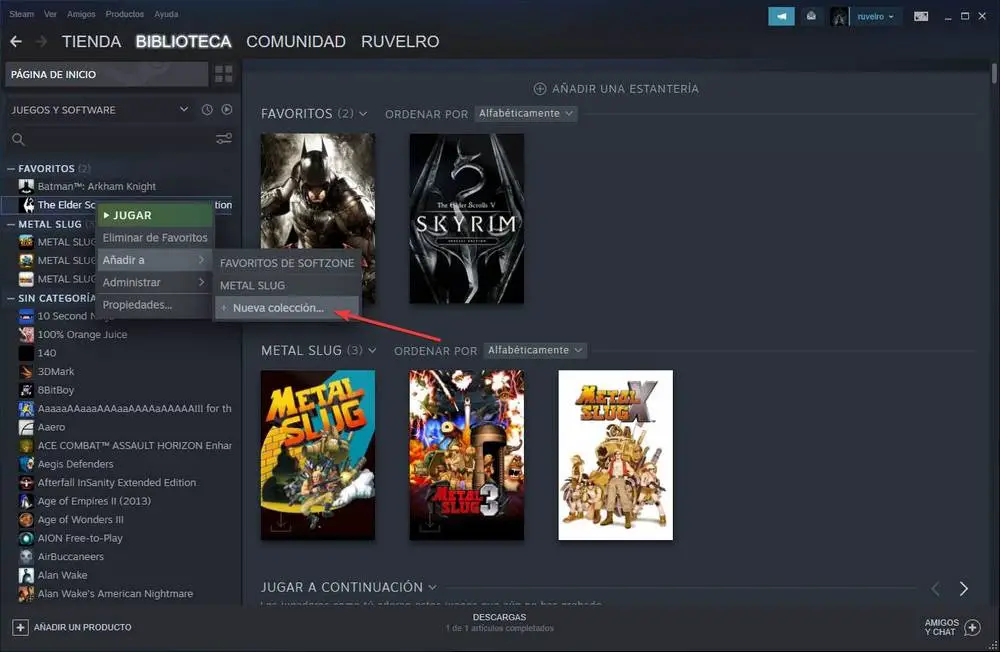
Task: Add game to METAL SLUG collection
Action: point(287,285)
